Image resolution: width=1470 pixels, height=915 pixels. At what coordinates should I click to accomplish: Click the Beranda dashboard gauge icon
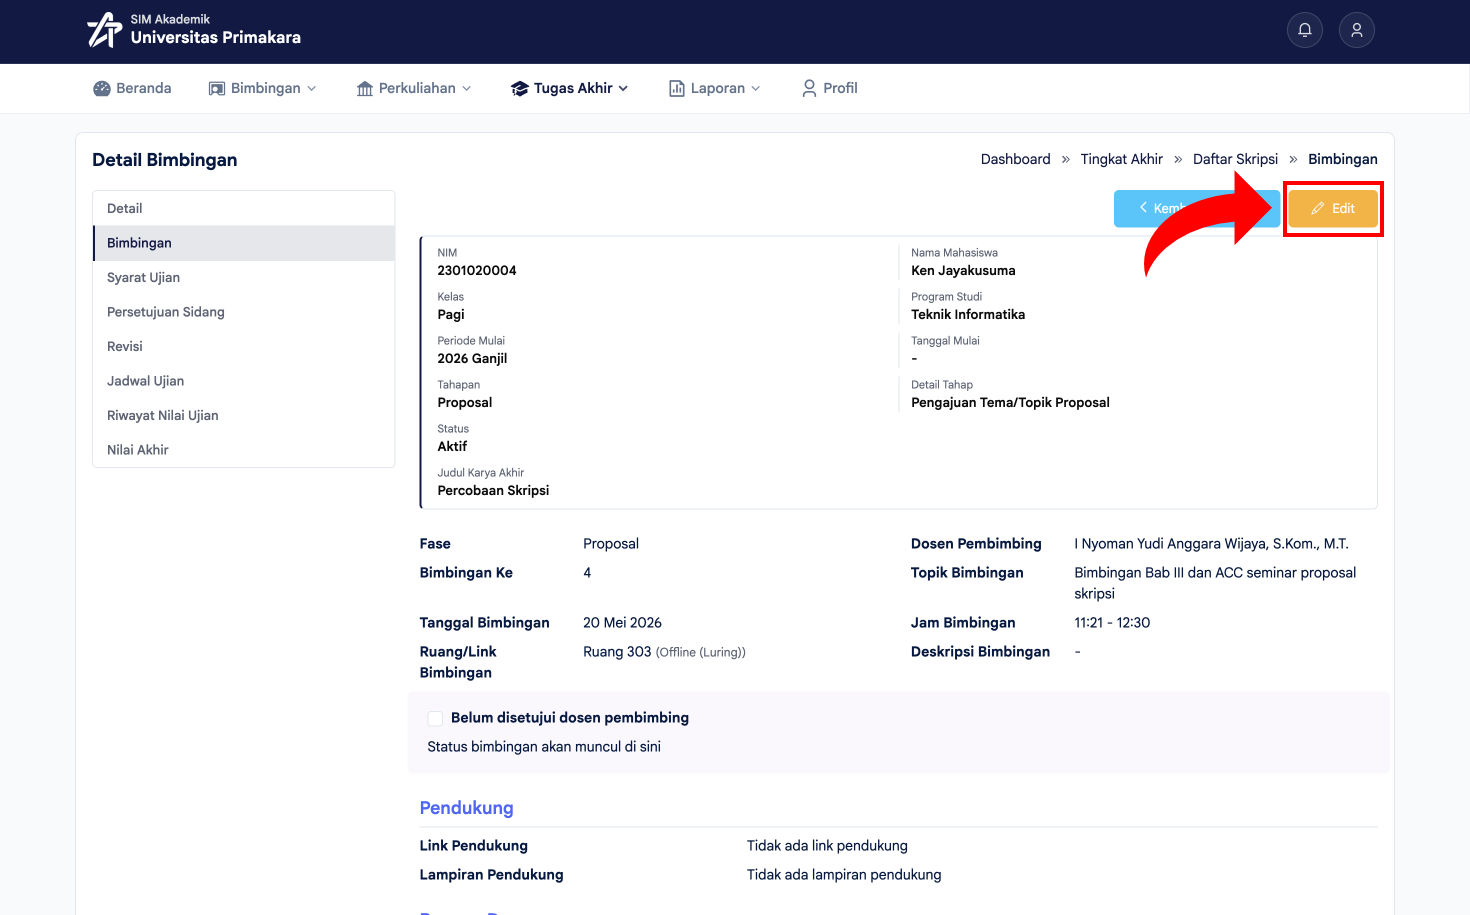(x=102, y=88)
